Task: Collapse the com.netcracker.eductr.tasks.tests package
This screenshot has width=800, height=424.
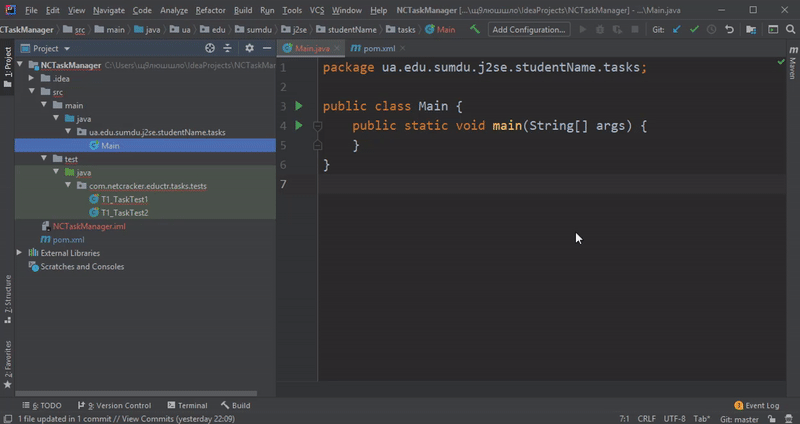Action: click(68, 185)
